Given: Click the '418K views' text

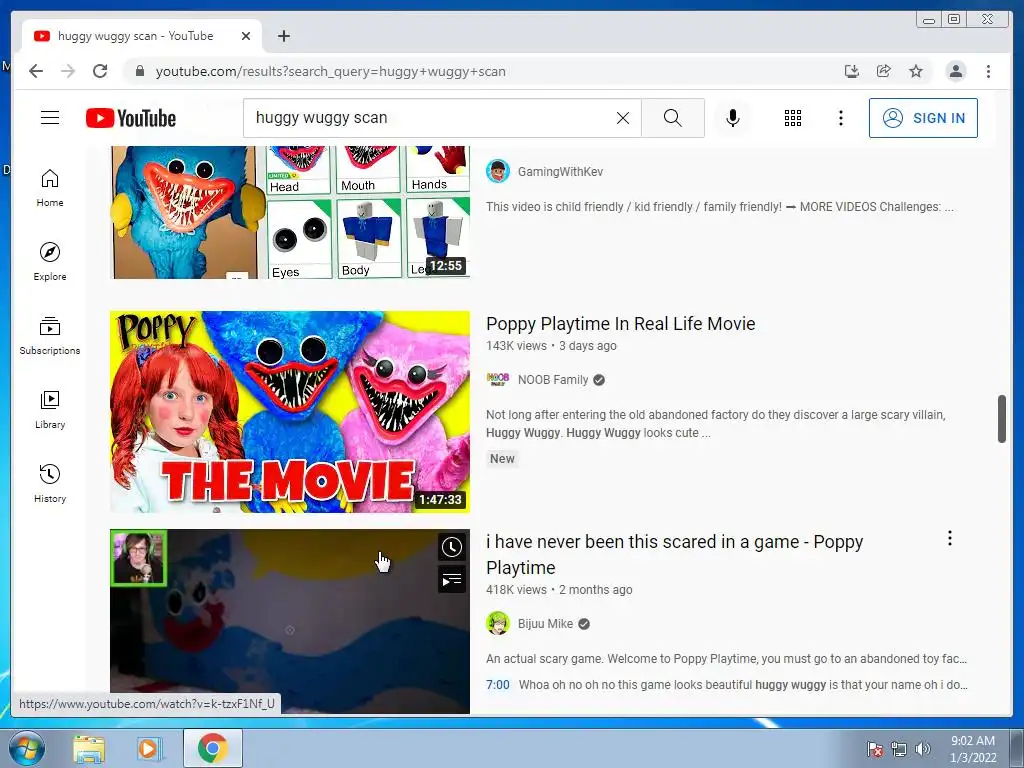Looking at the screenshot, I should click(x=516, y=590).
